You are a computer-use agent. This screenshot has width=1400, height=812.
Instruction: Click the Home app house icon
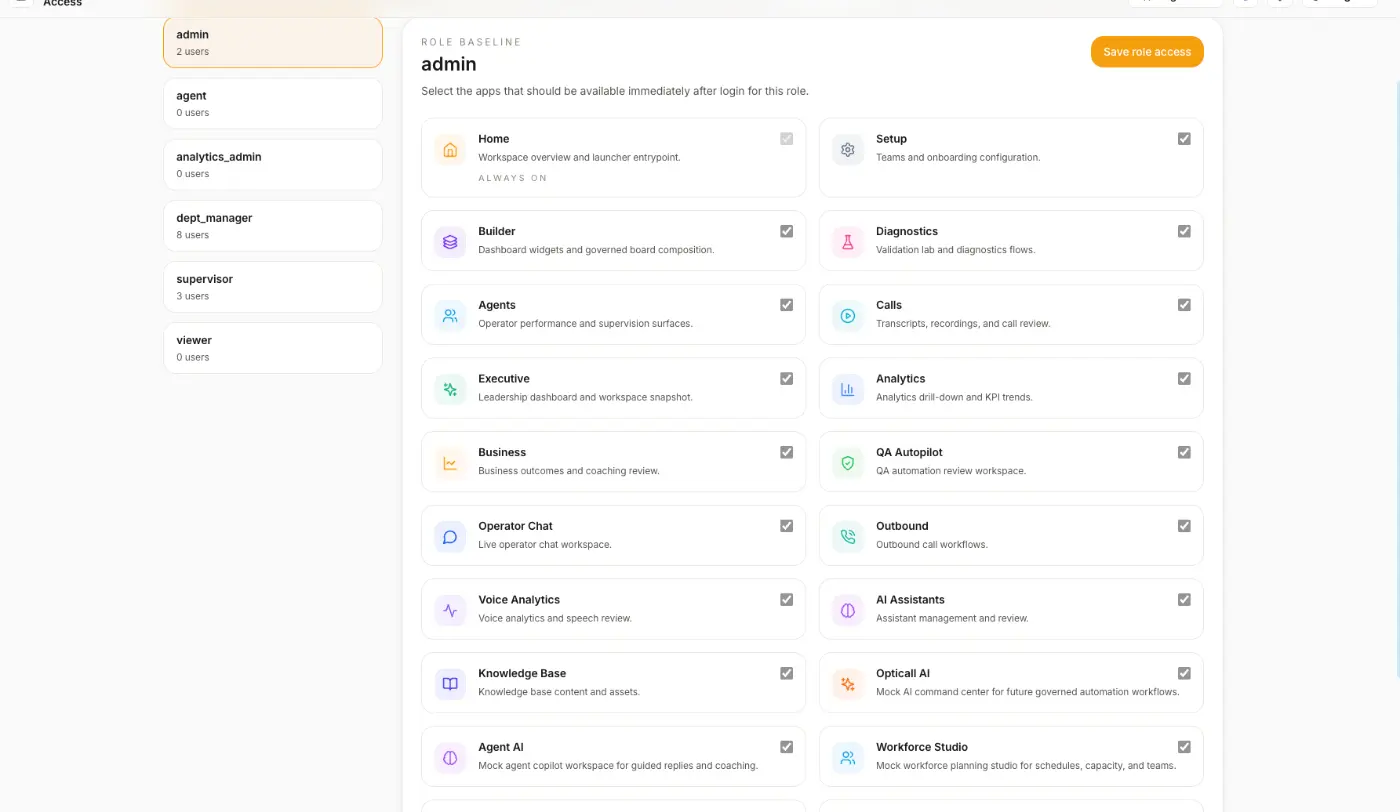pyautogui.click(x=450, y=150)
